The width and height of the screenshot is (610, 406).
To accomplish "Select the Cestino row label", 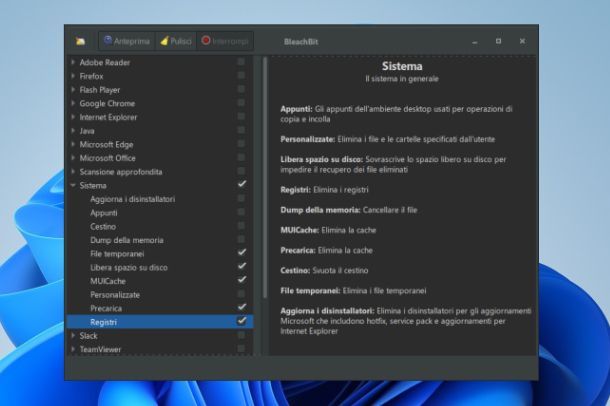I will tap(103, 226).
